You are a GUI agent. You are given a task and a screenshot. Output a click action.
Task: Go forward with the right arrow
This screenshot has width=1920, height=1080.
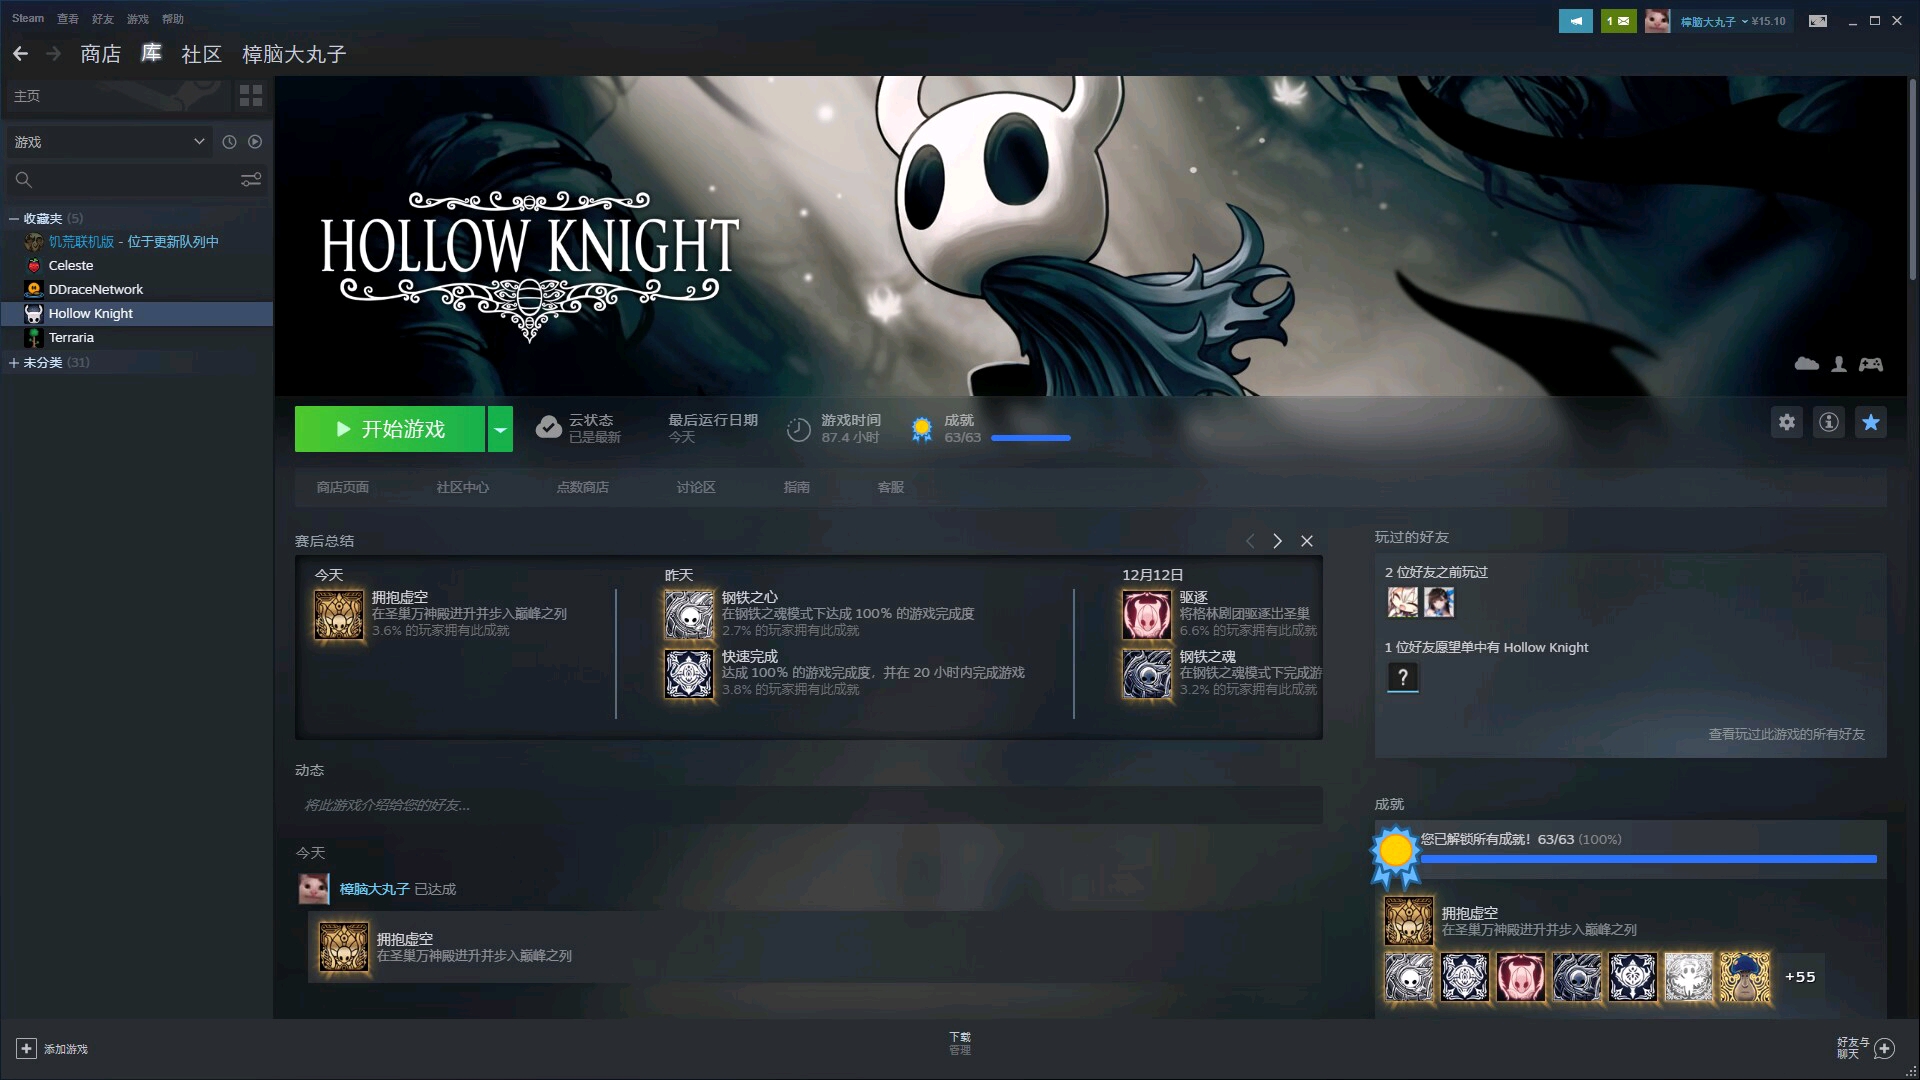[54, 54]
